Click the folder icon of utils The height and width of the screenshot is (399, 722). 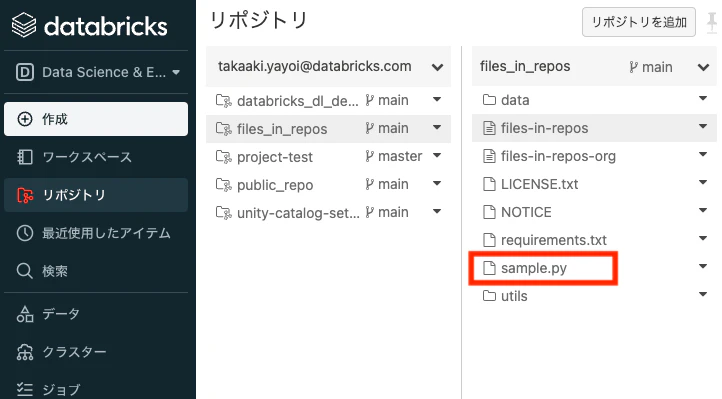pyautogui.click(x=489, y=295)
